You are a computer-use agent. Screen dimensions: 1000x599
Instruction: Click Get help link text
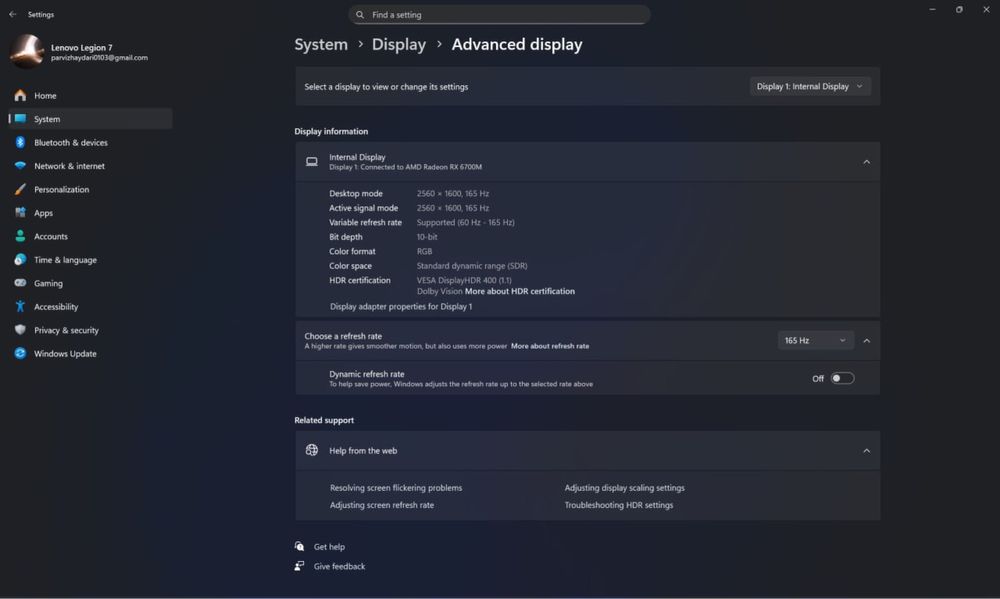coord(329,547)
